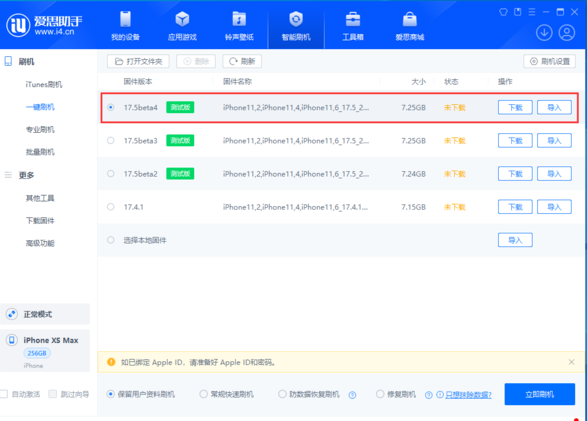This screenshot has height=421, width=587.
Task: Click the 立即刷机 flash now button
Action: coord(539,394)
